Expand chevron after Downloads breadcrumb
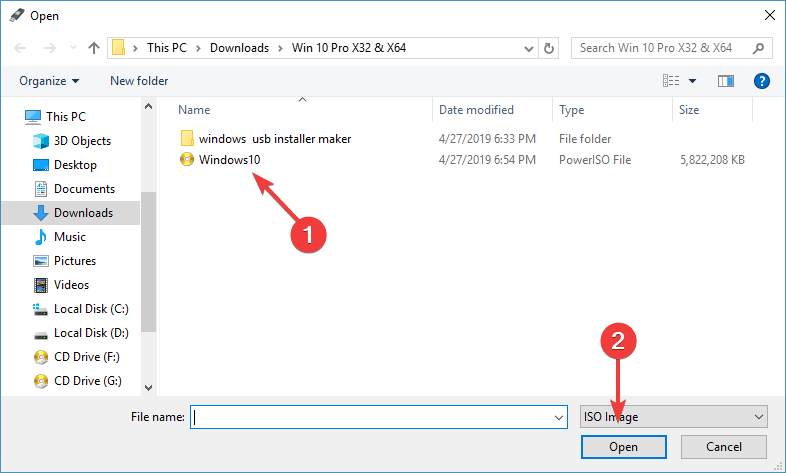 click(281, 48)
